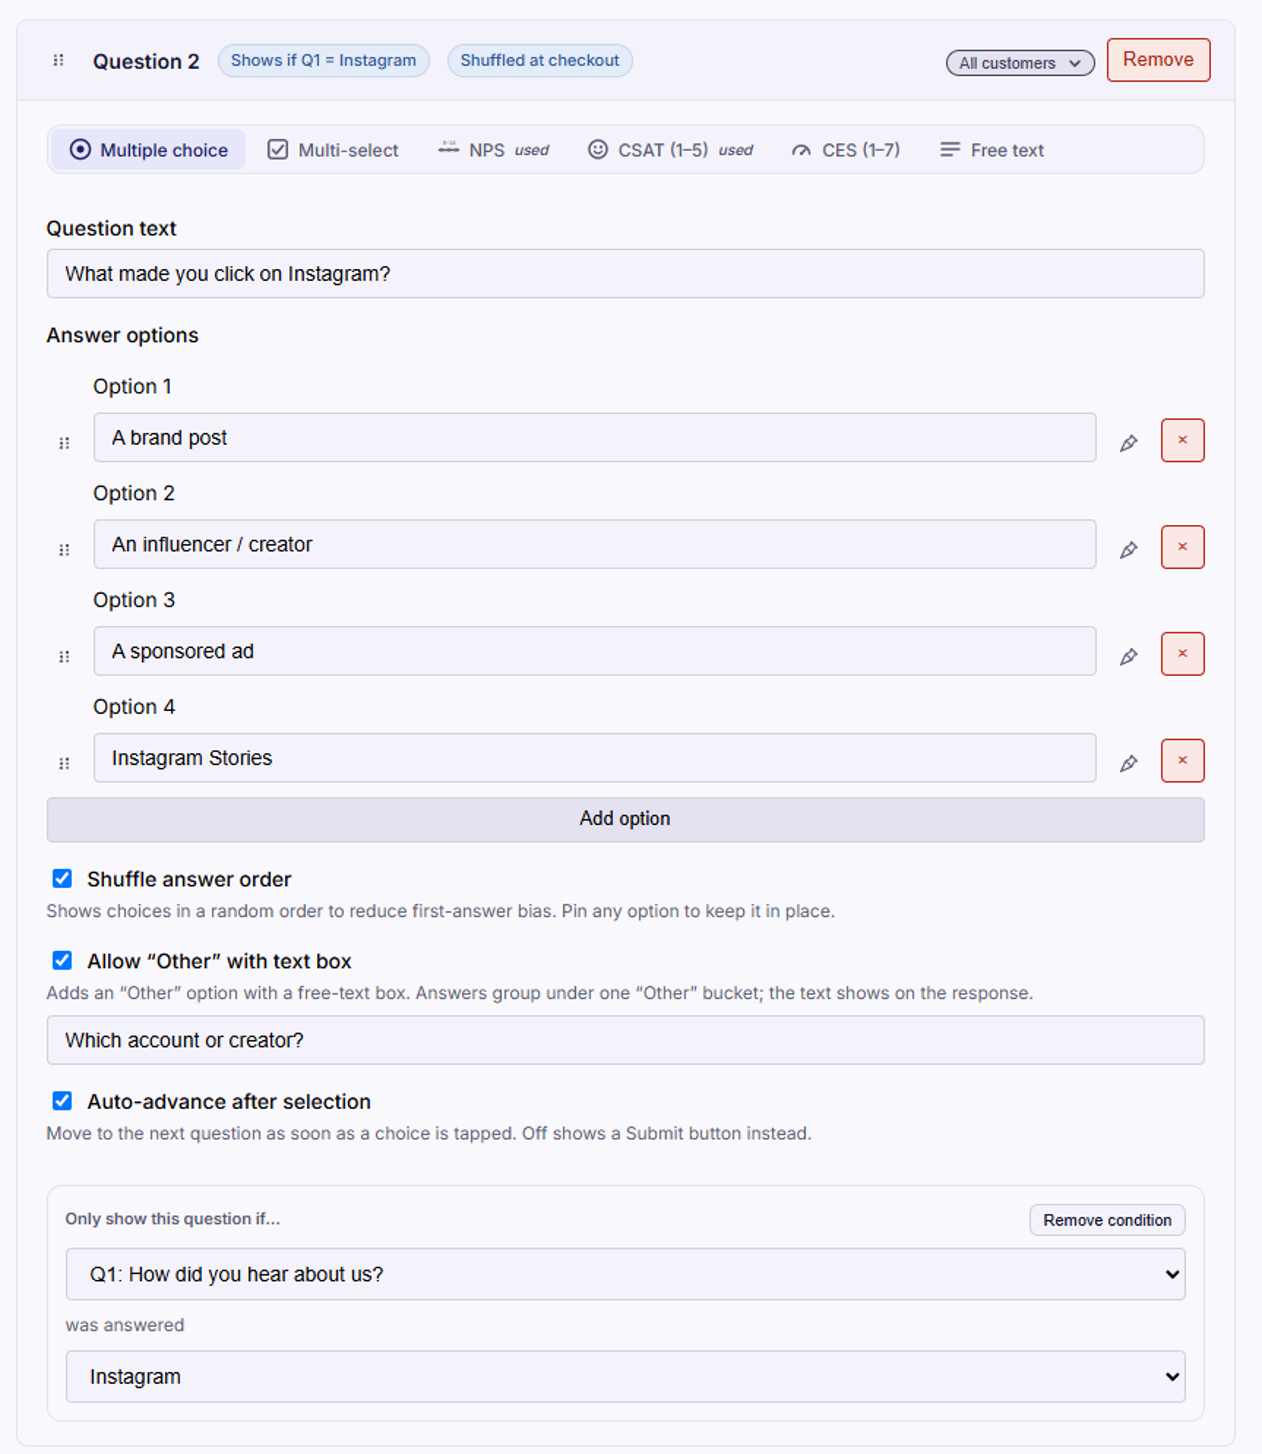Switch question type to Multi-select

pyautogui.click(x=333, y=150)
